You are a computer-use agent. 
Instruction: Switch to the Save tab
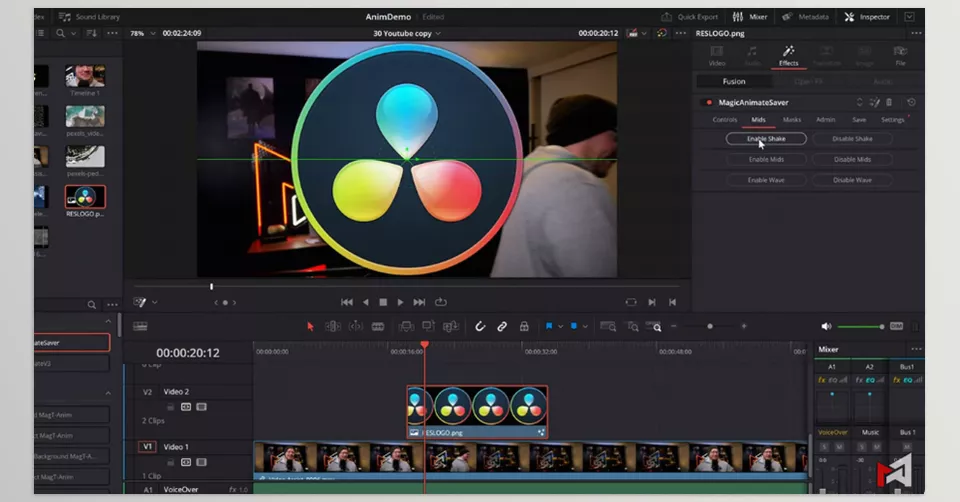point(859,120)
